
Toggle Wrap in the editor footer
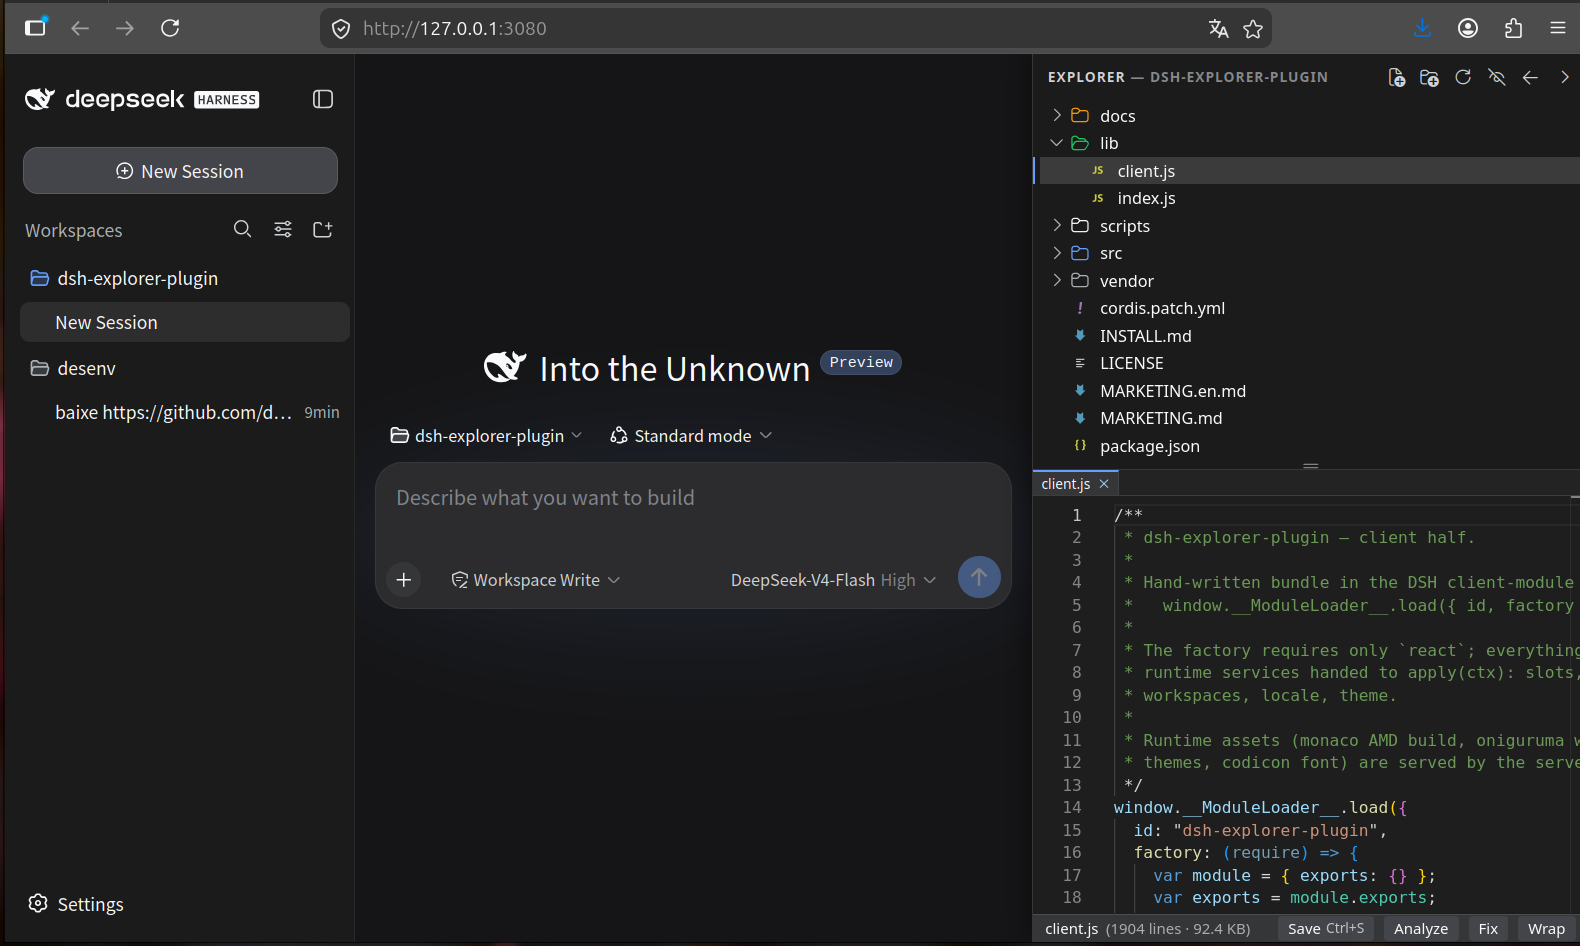click(x=1546, y=929)
